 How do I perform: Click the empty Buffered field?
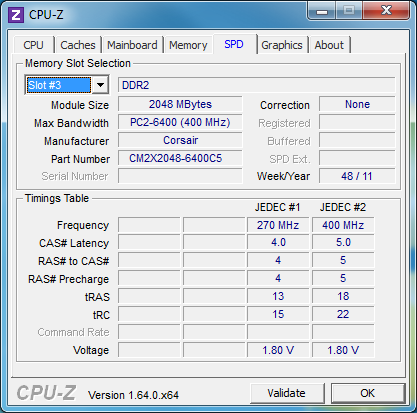[x=357, y=140]
